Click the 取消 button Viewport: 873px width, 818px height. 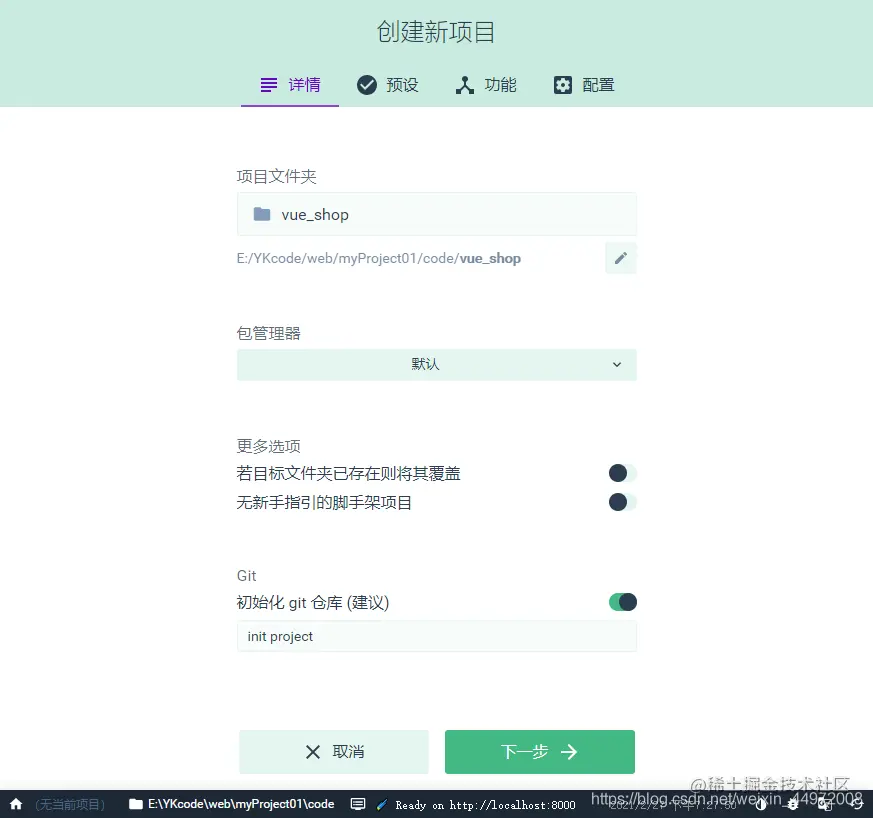[x=333, y=752]
